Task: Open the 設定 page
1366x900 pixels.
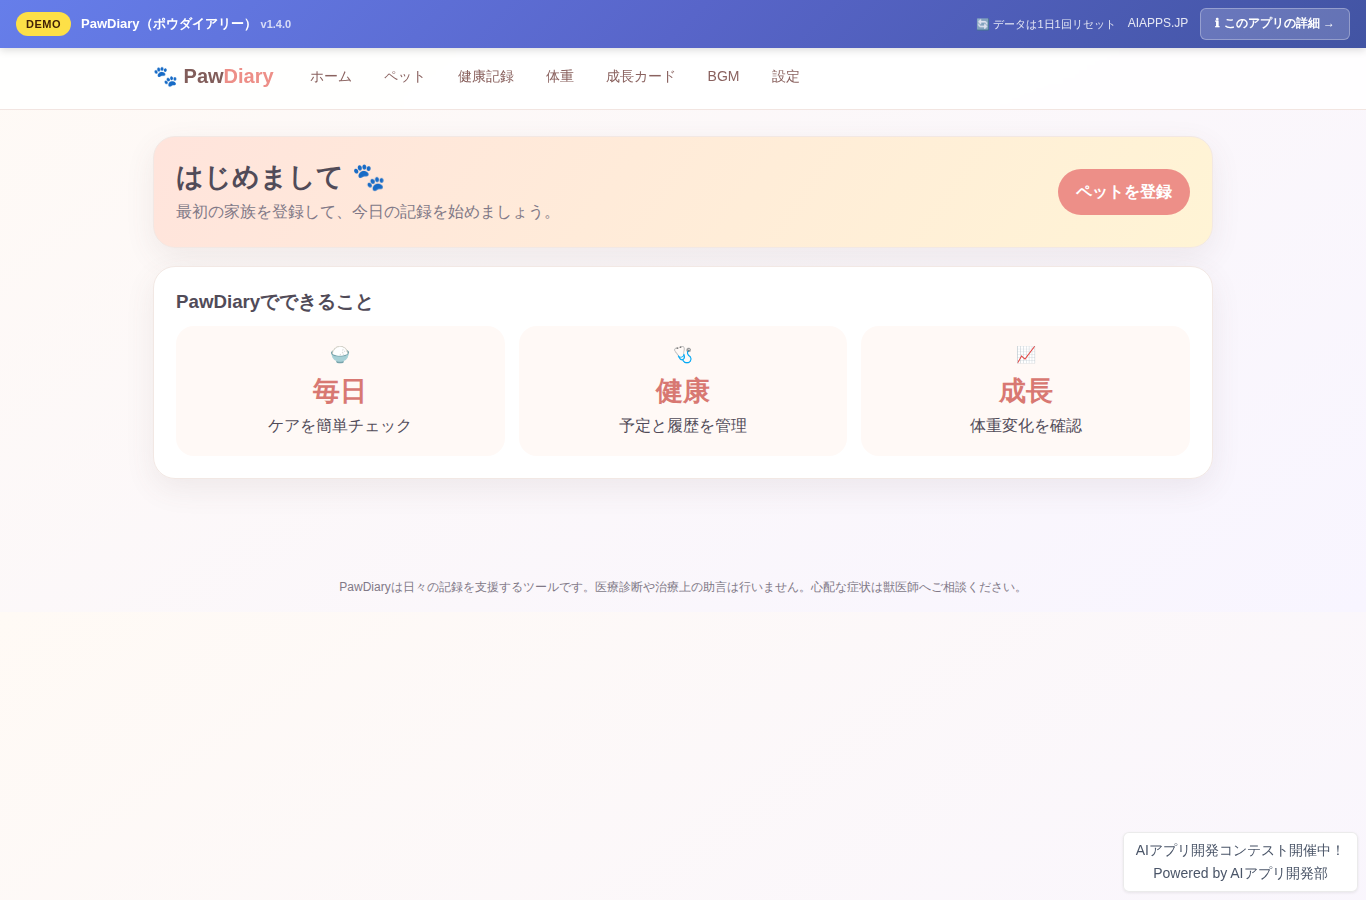Action: coord(786,77)
